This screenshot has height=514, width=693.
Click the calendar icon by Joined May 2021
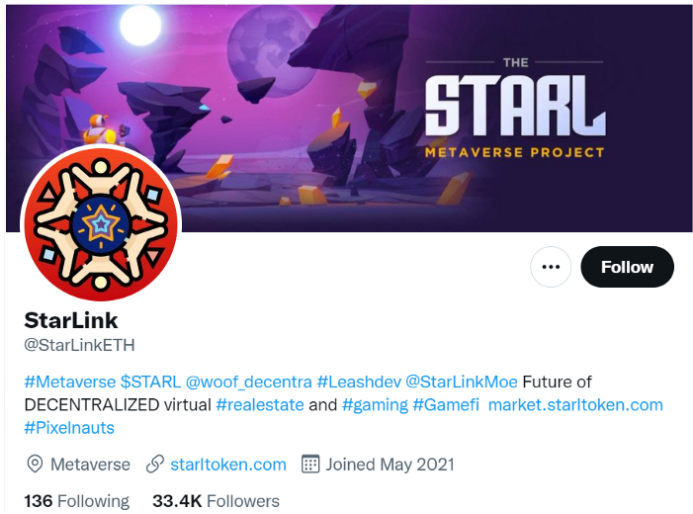pos(310,465)
